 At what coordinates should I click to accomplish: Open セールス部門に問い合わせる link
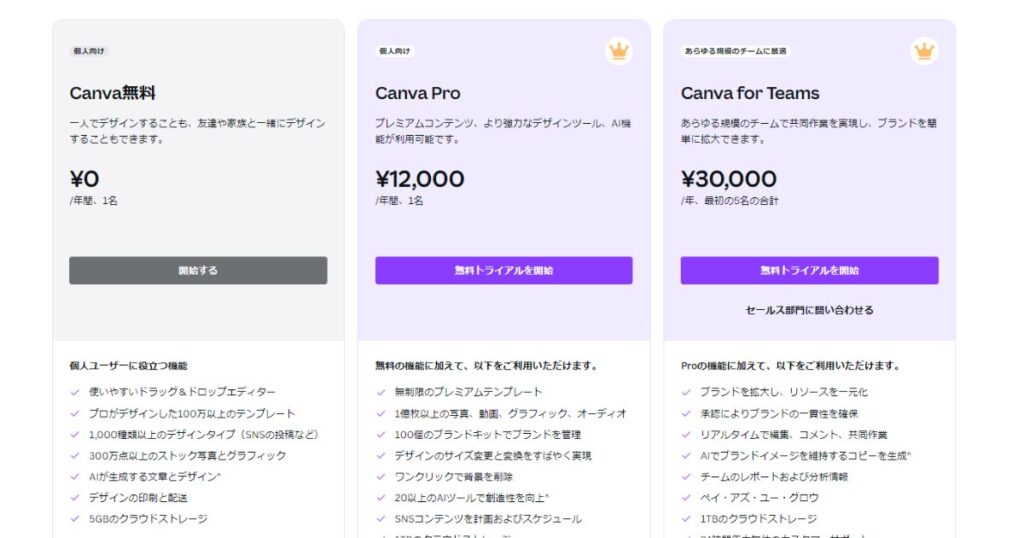click(809, 310)
